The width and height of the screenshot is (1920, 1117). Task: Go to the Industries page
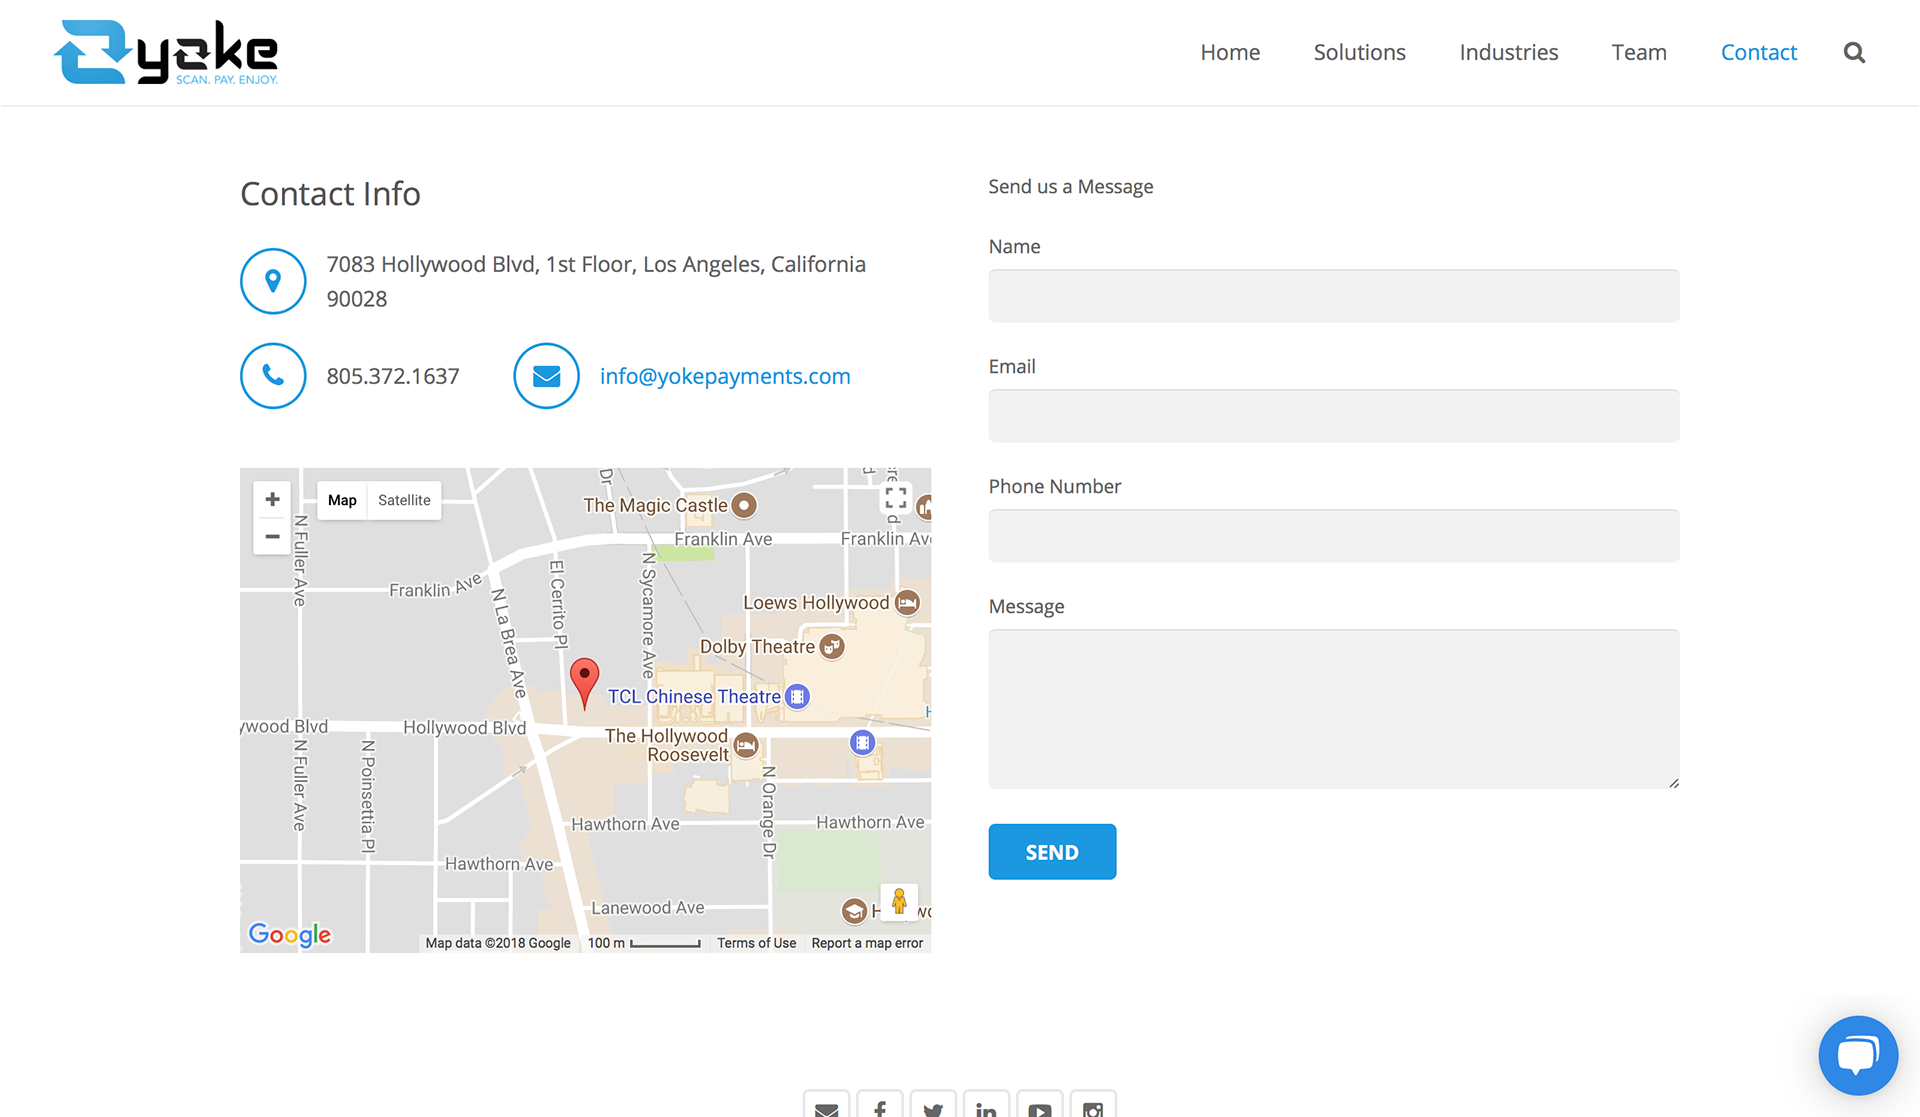pos(1508,53)
